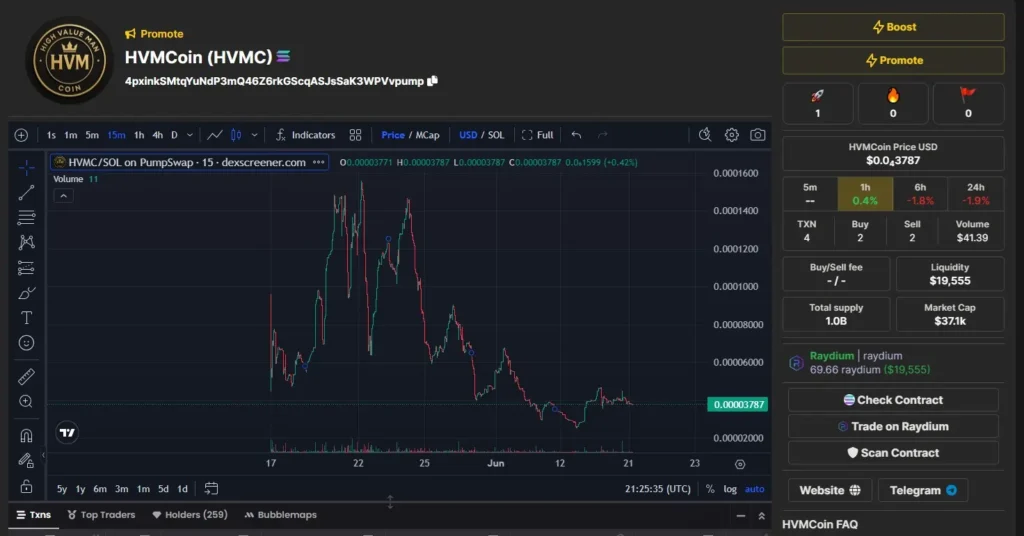Select the pattern drawing tool
The height and width of the screenshot is (536, 1024).
pyautogui.click(x=26, y=242)
